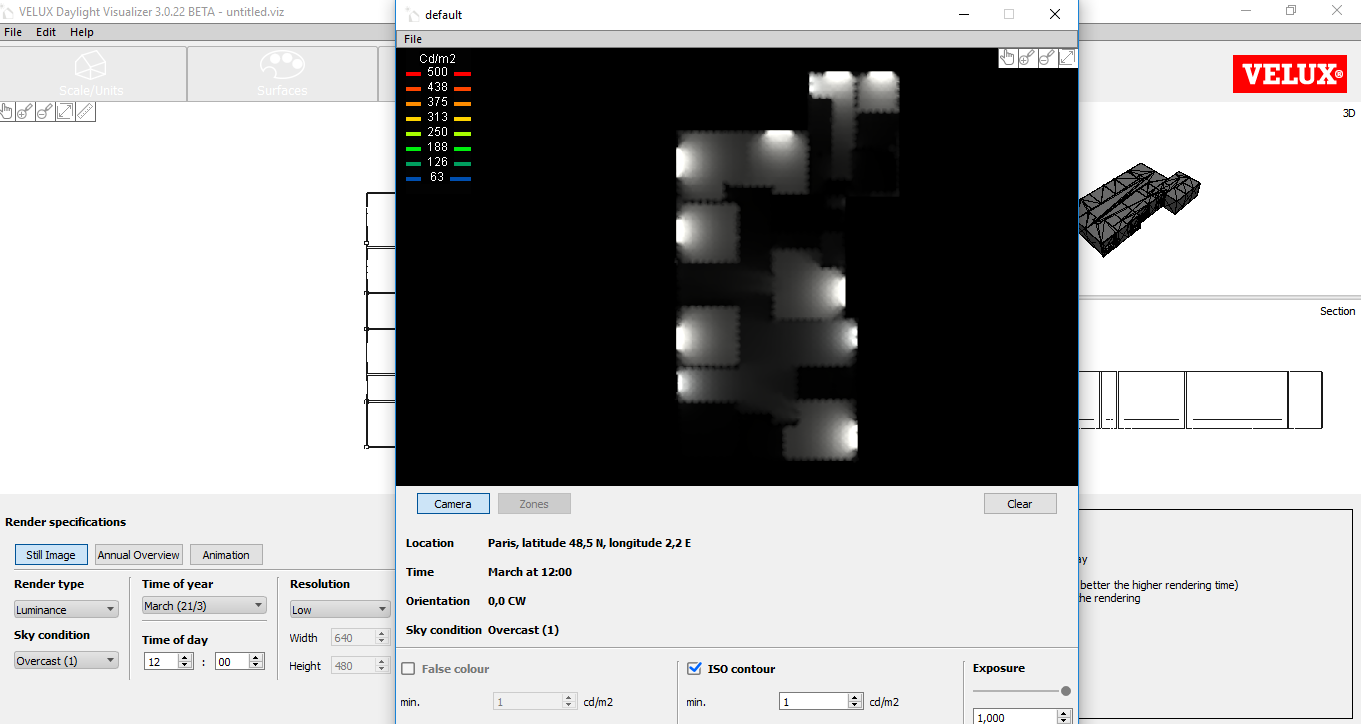
Task: Expand the Sky condition Overcast dropdown
Action: click(x=66, y=661)
